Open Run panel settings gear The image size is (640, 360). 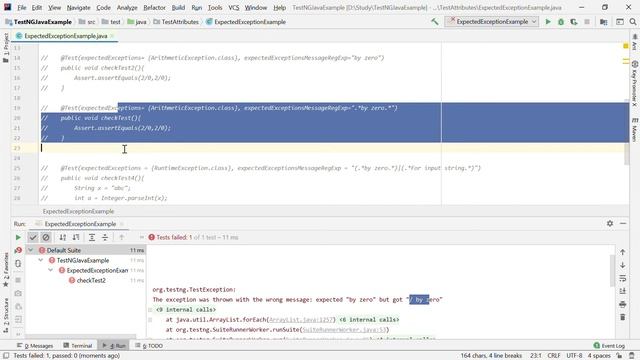tap(610, 224)
